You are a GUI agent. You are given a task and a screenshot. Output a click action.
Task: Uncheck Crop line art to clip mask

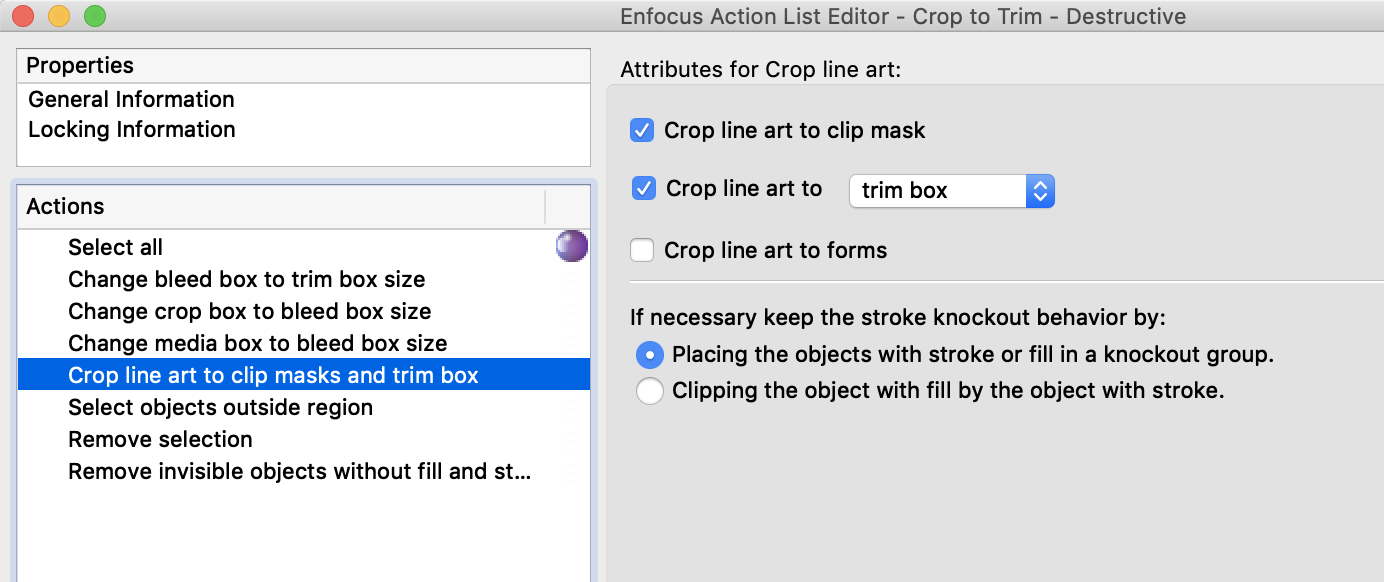click(642, 130)
